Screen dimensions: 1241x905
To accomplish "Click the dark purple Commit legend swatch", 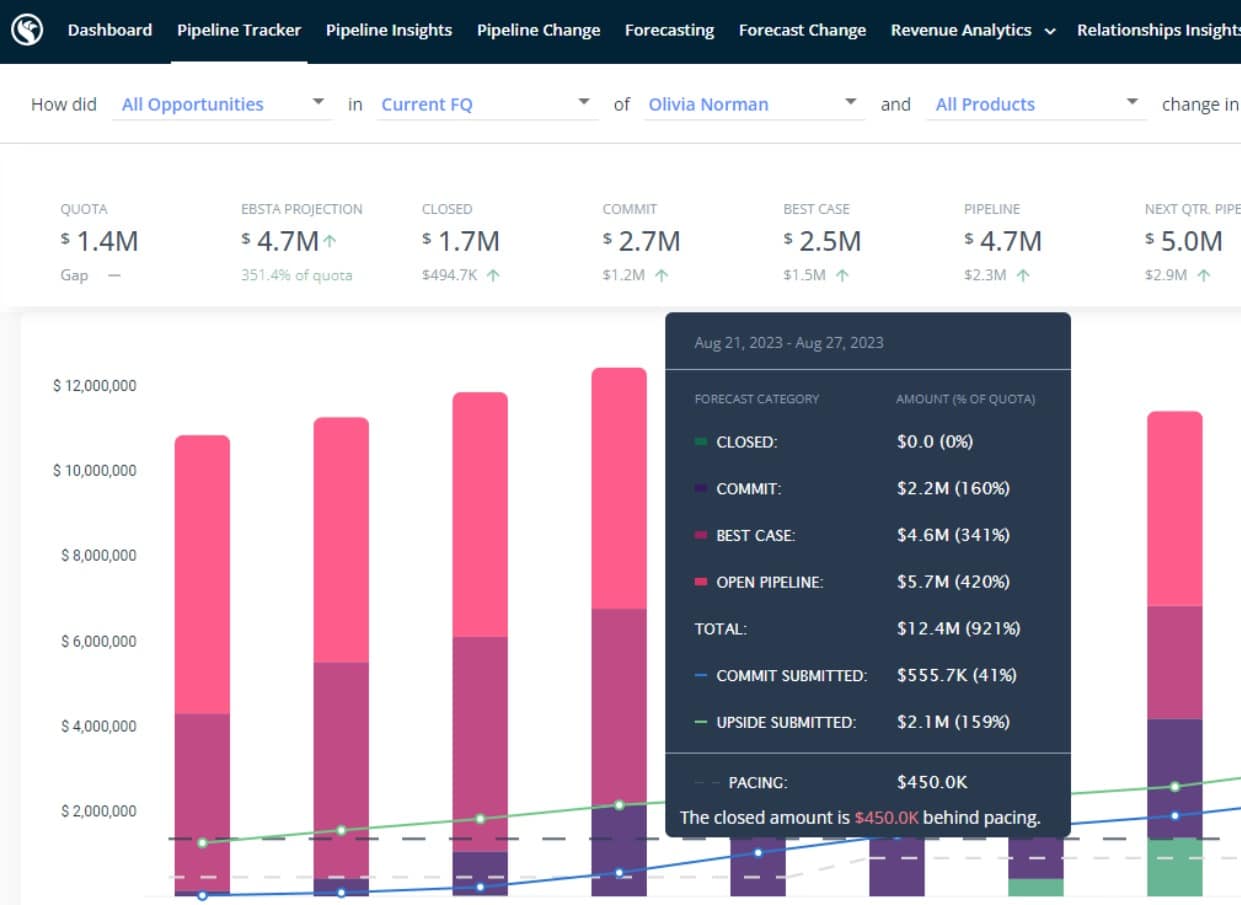I will point(701,489).
